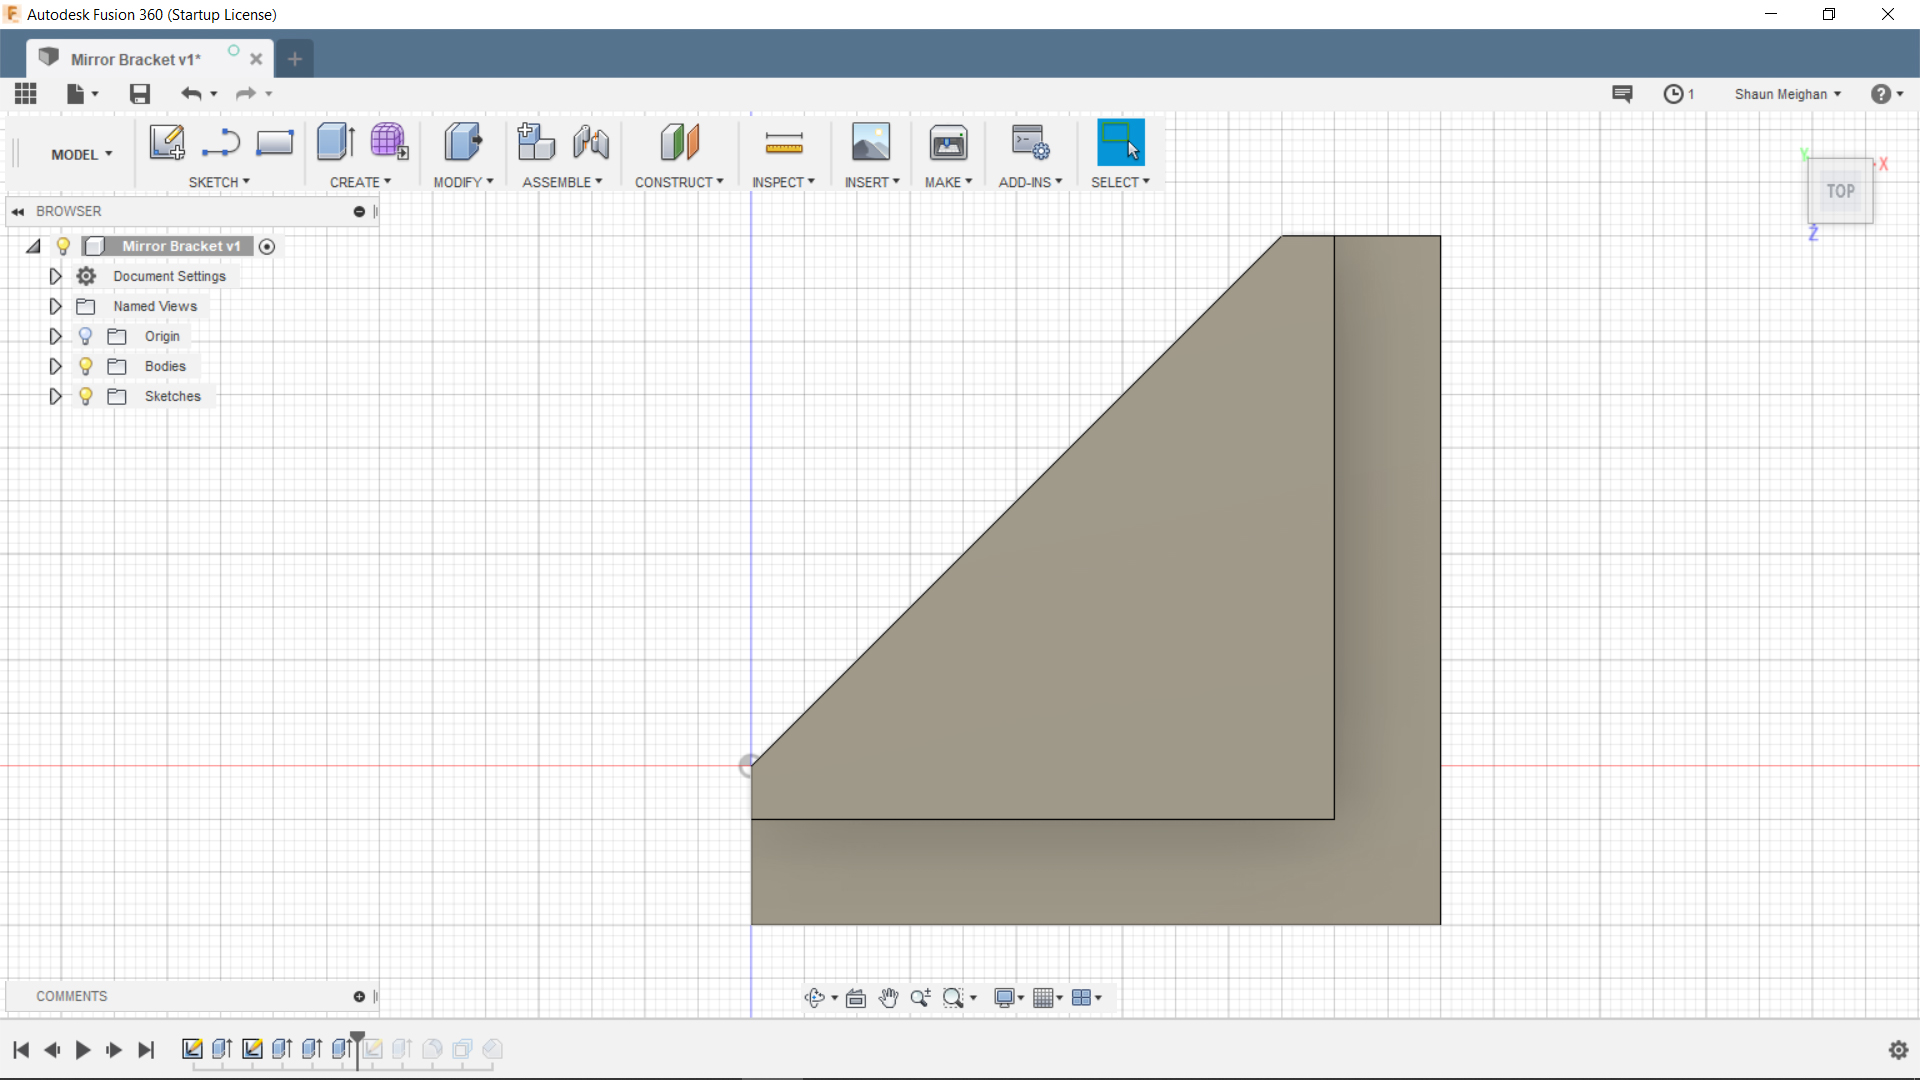Click the display mode toggle icon
The width and height of the screenshot is (1920, 1080).
(x=1005, y=998)
